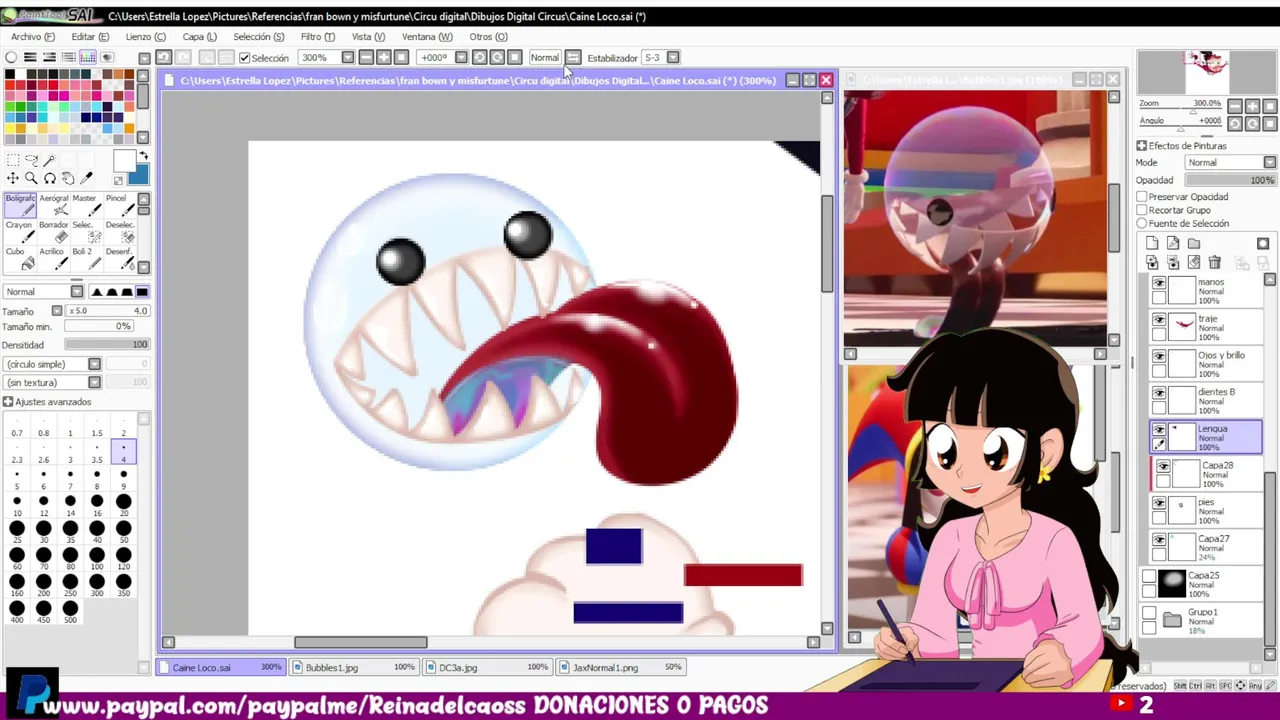Viewport: 1280px width, 720px height.
Task: Select the Move layer tool
Action: 12,178
